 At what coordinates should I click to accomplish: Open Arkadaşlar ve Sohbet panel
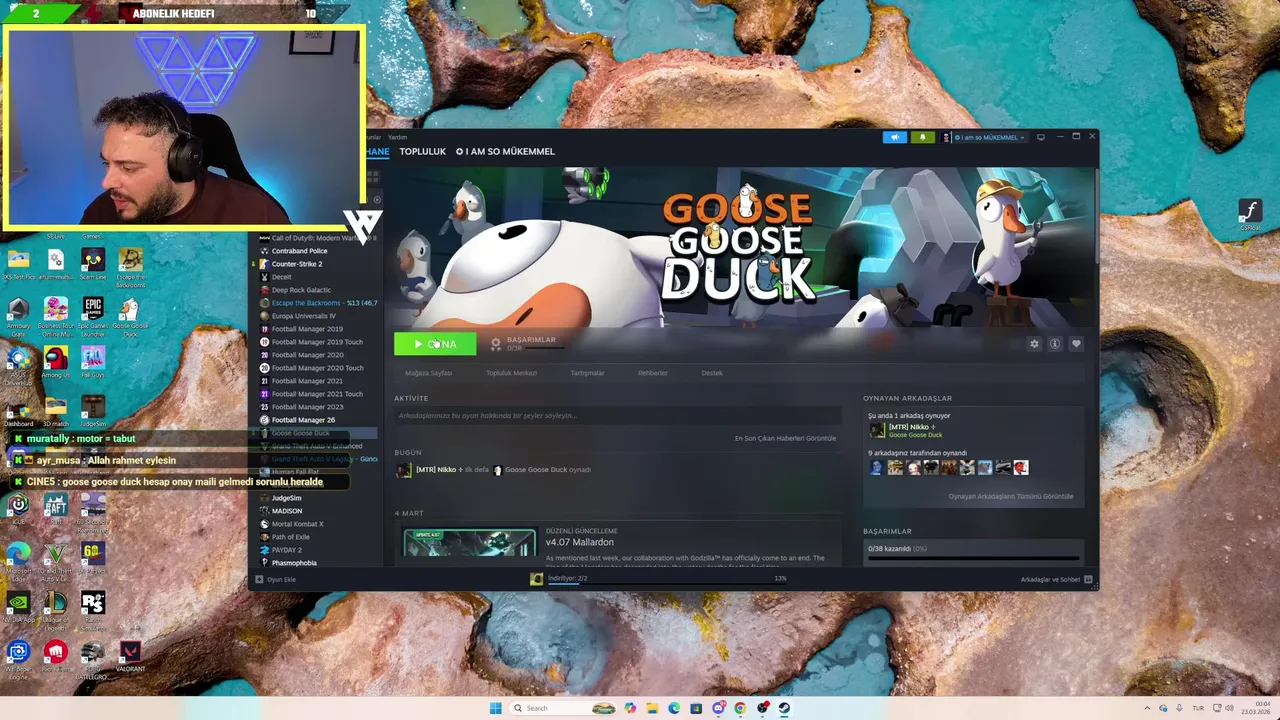click(1056, 579)
